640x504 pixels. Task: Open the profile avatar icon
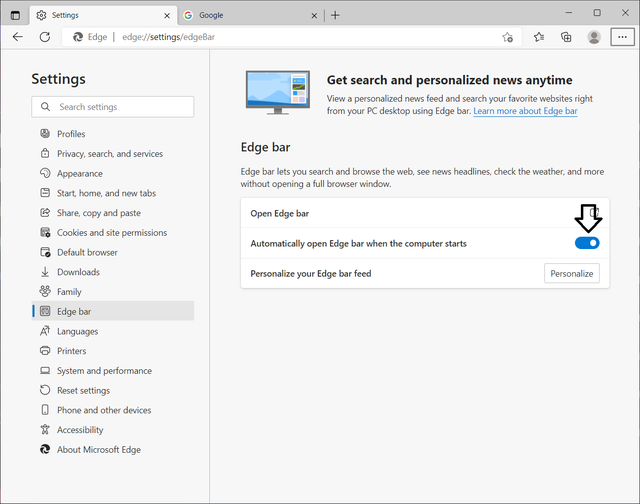(594, 37)
